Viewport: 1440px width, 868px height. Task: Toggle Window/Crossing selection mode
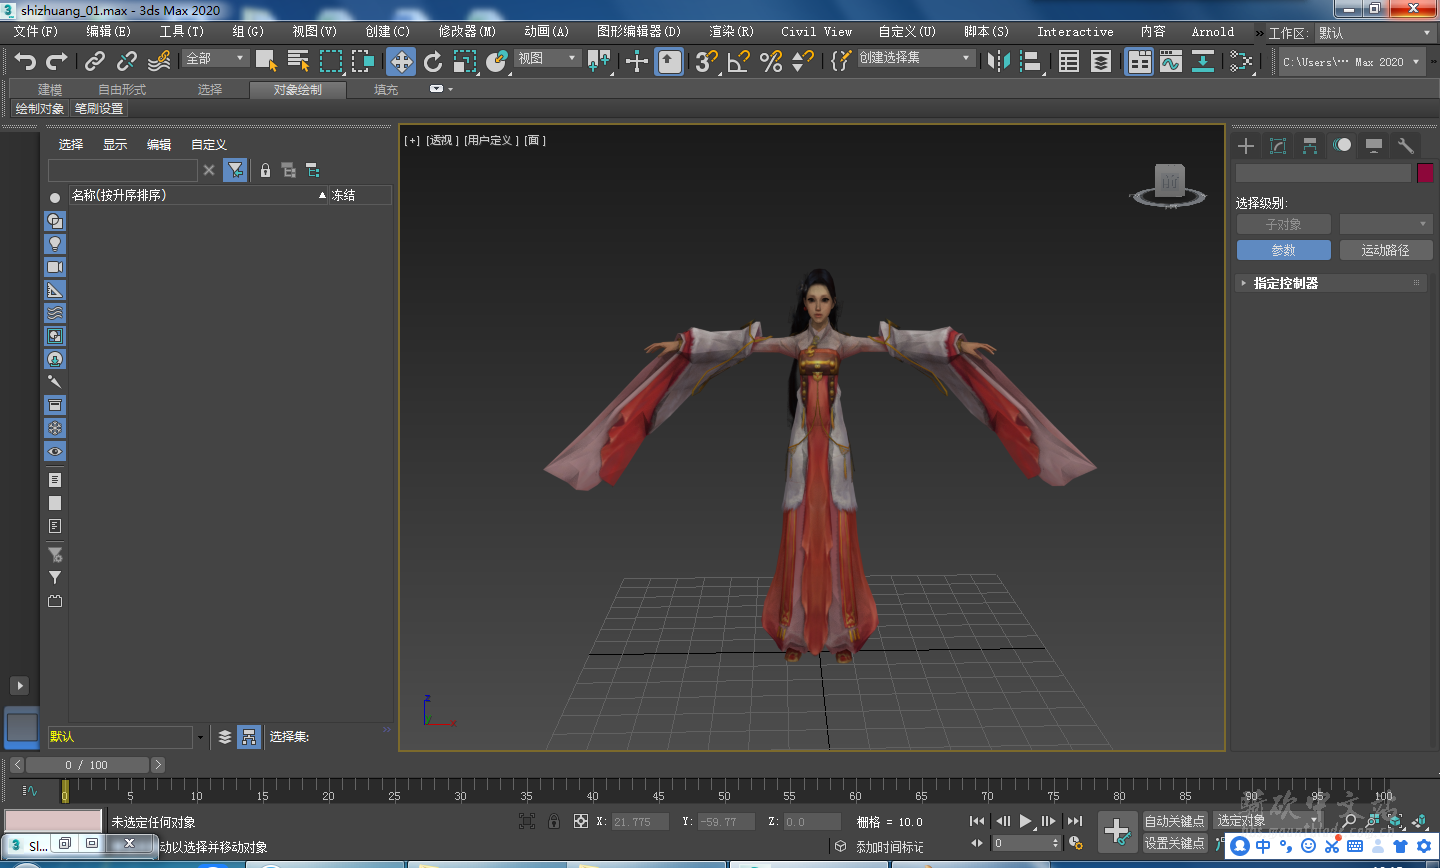click(x=363, y=61)
